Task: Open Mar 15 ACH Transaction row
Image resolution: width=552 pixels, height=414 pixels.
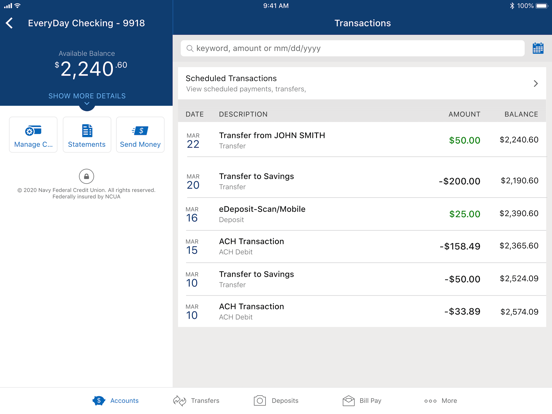Action: 362,246
